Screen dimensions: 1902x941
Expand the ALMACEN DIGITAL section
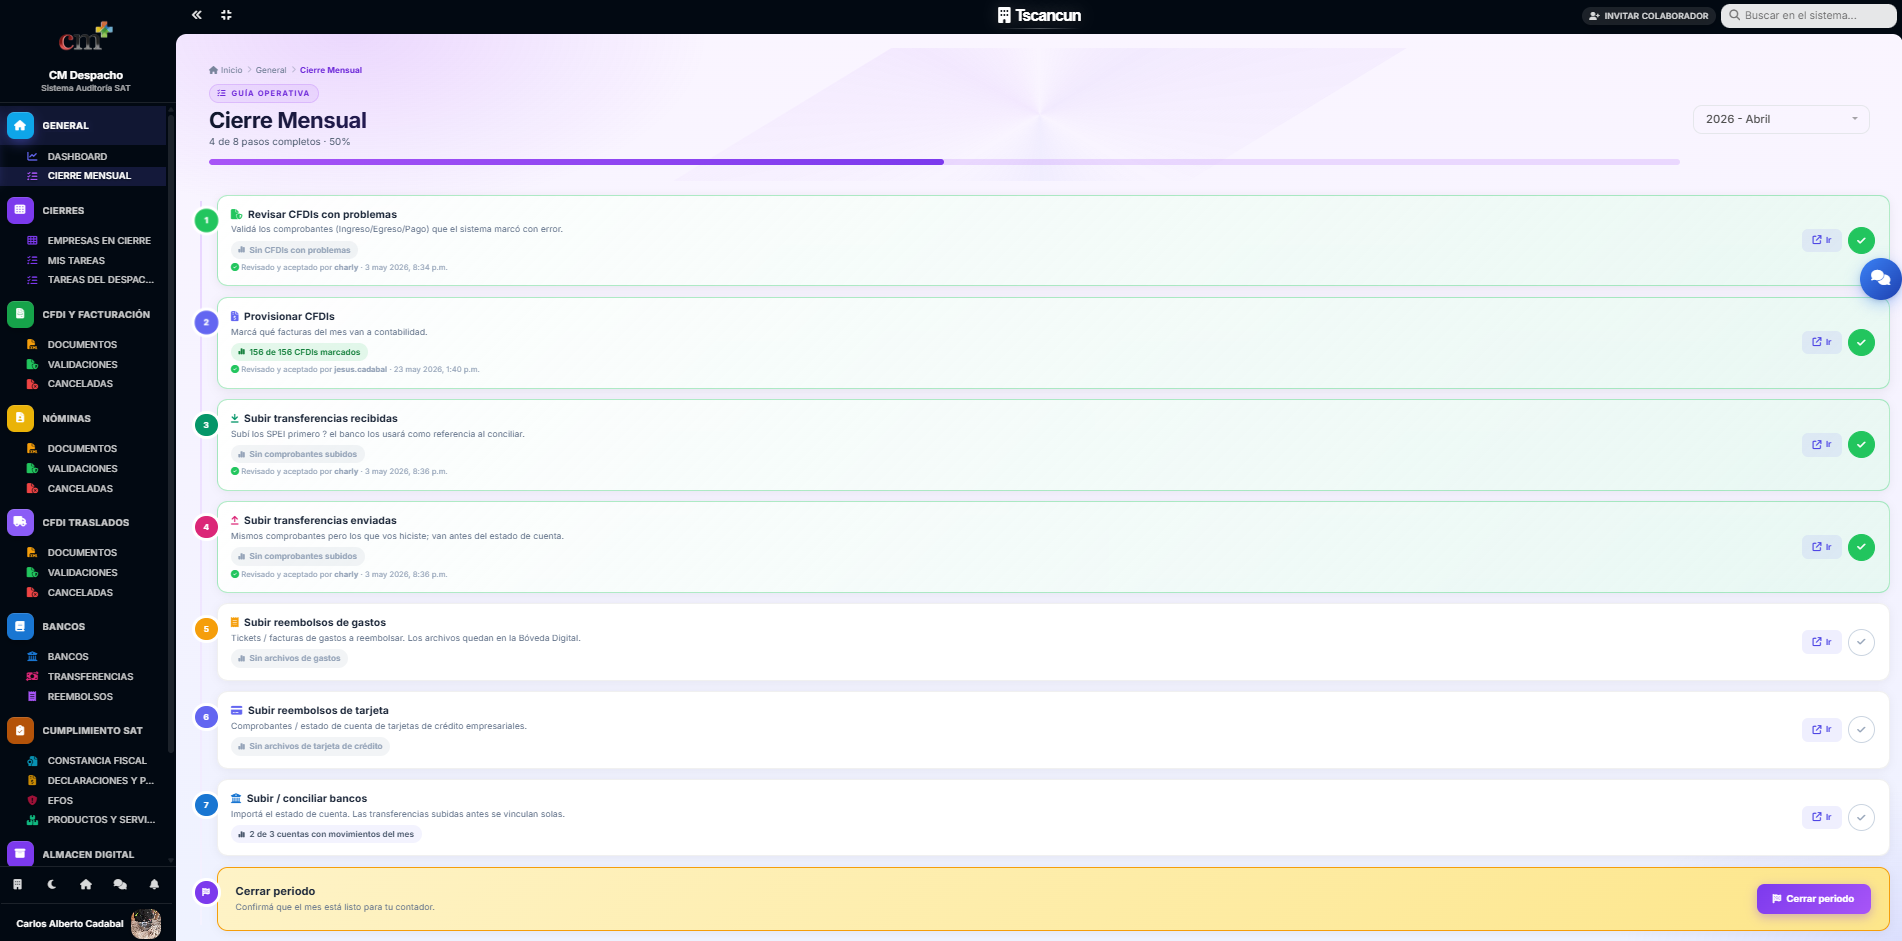pos(84,854)
